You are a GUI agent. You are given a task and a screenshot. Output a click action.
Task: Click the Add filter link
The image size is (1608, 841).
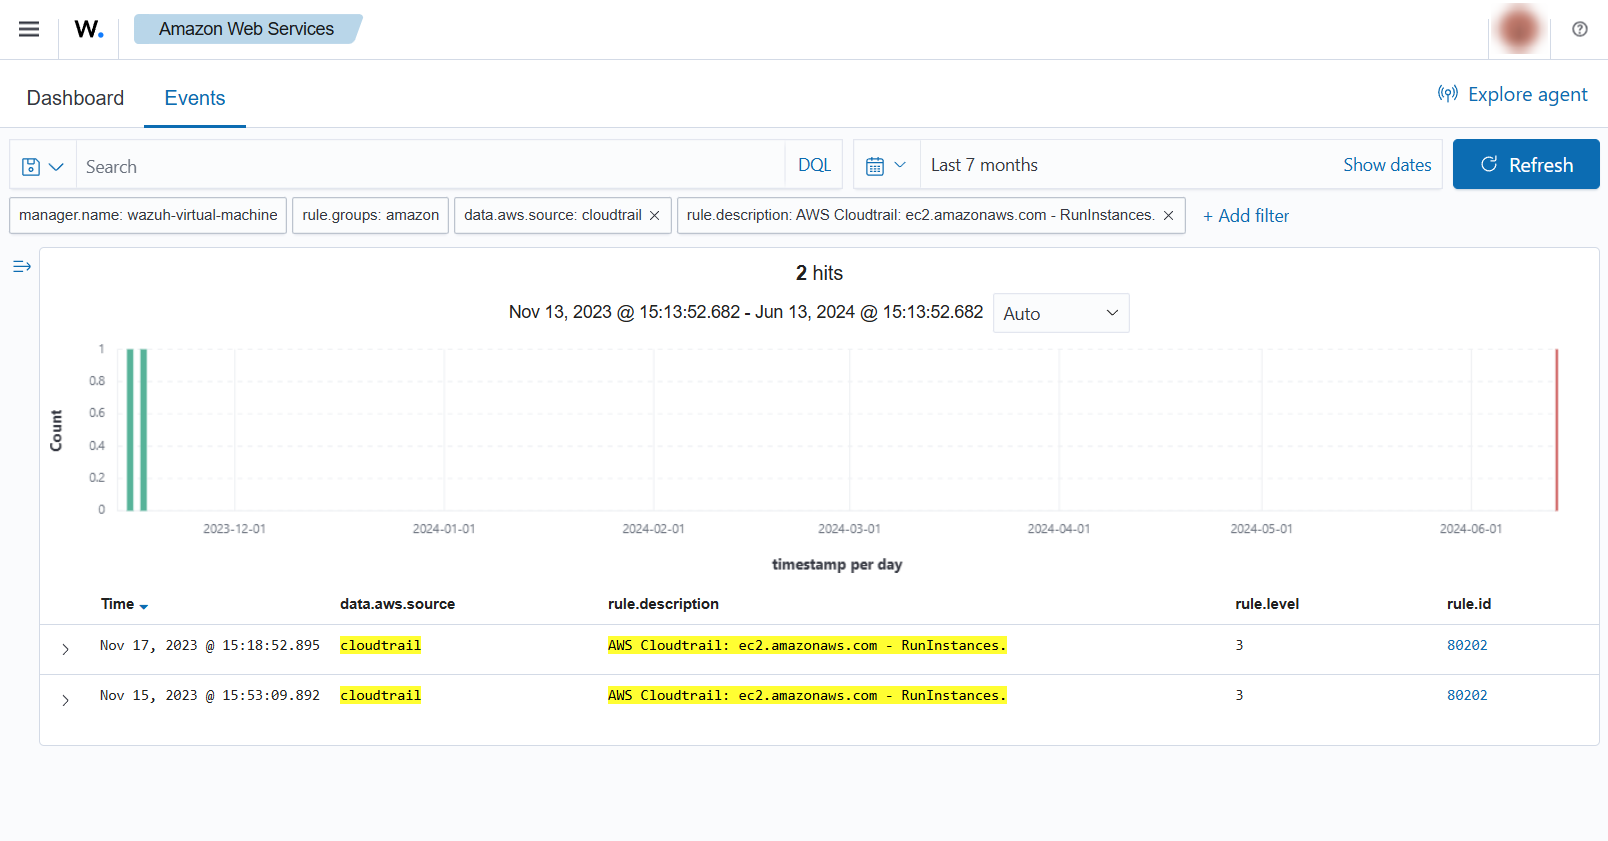(1246, 216)
